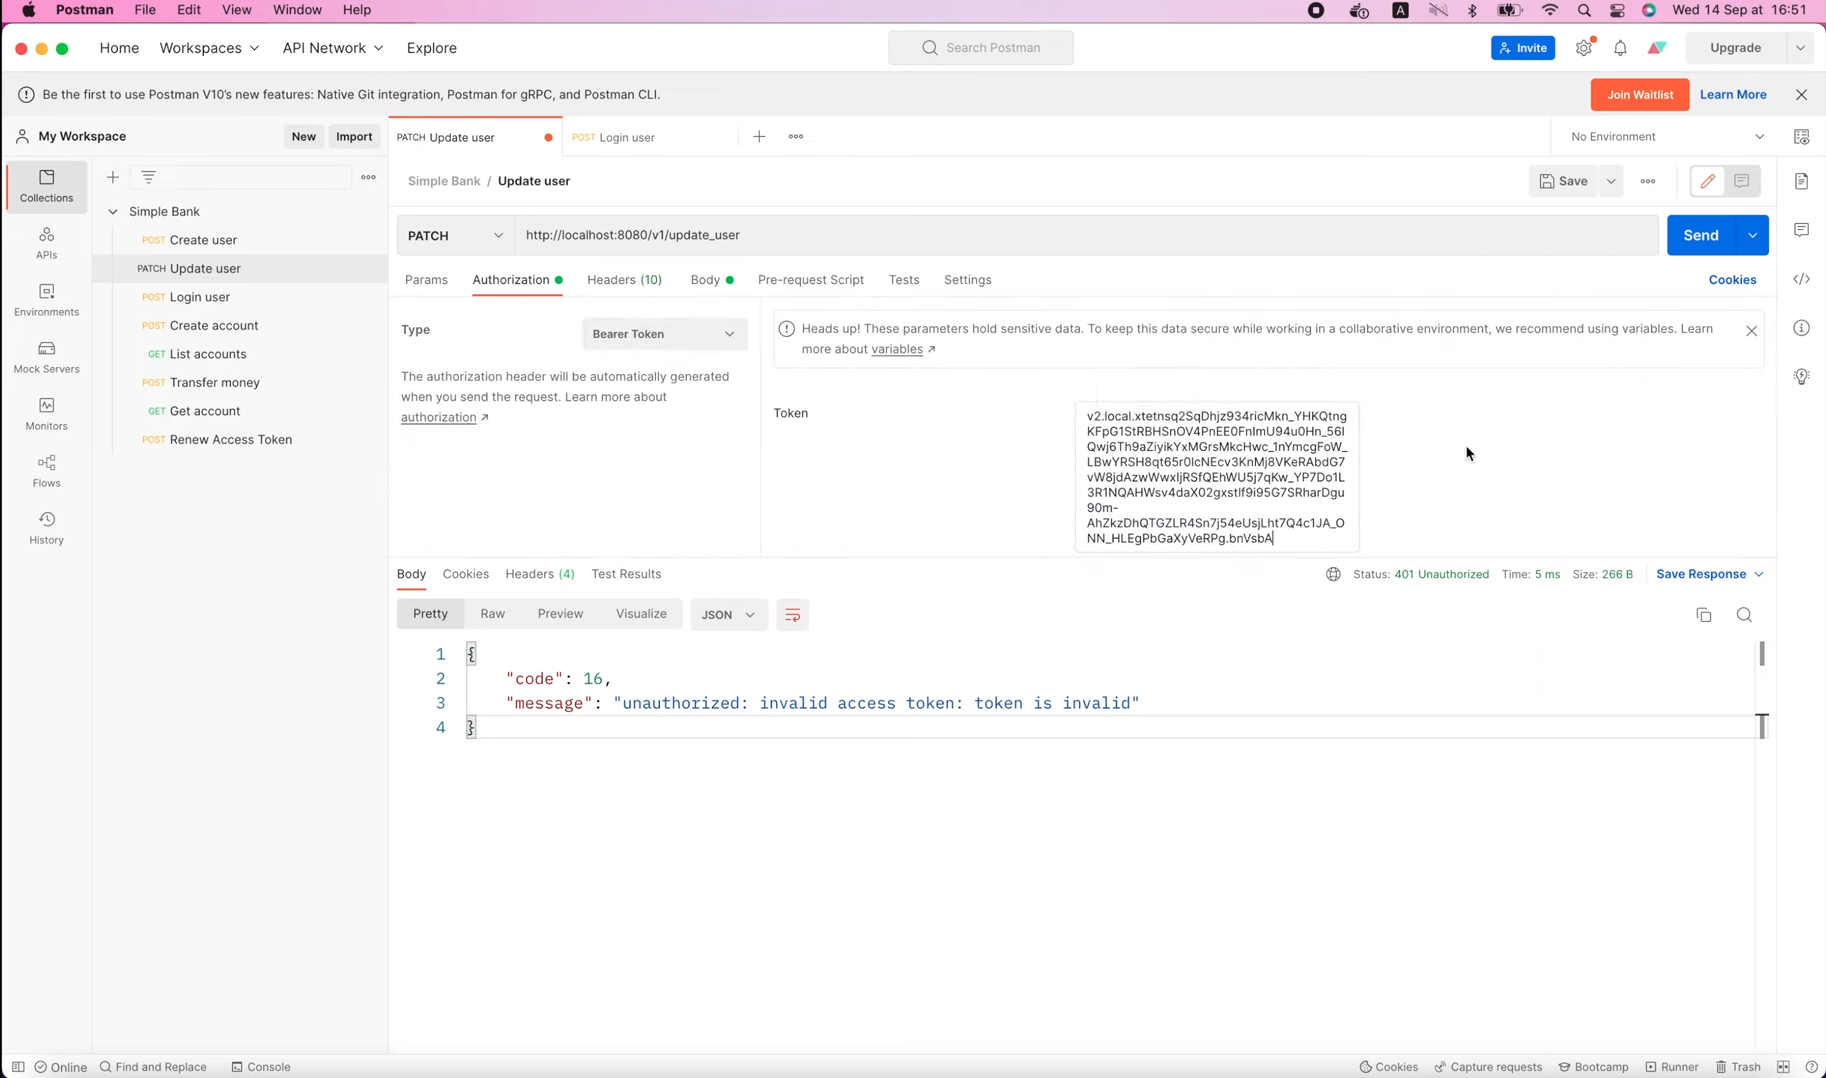
Task: Open the Collections sidebar panel
Action: pos(46,186)
